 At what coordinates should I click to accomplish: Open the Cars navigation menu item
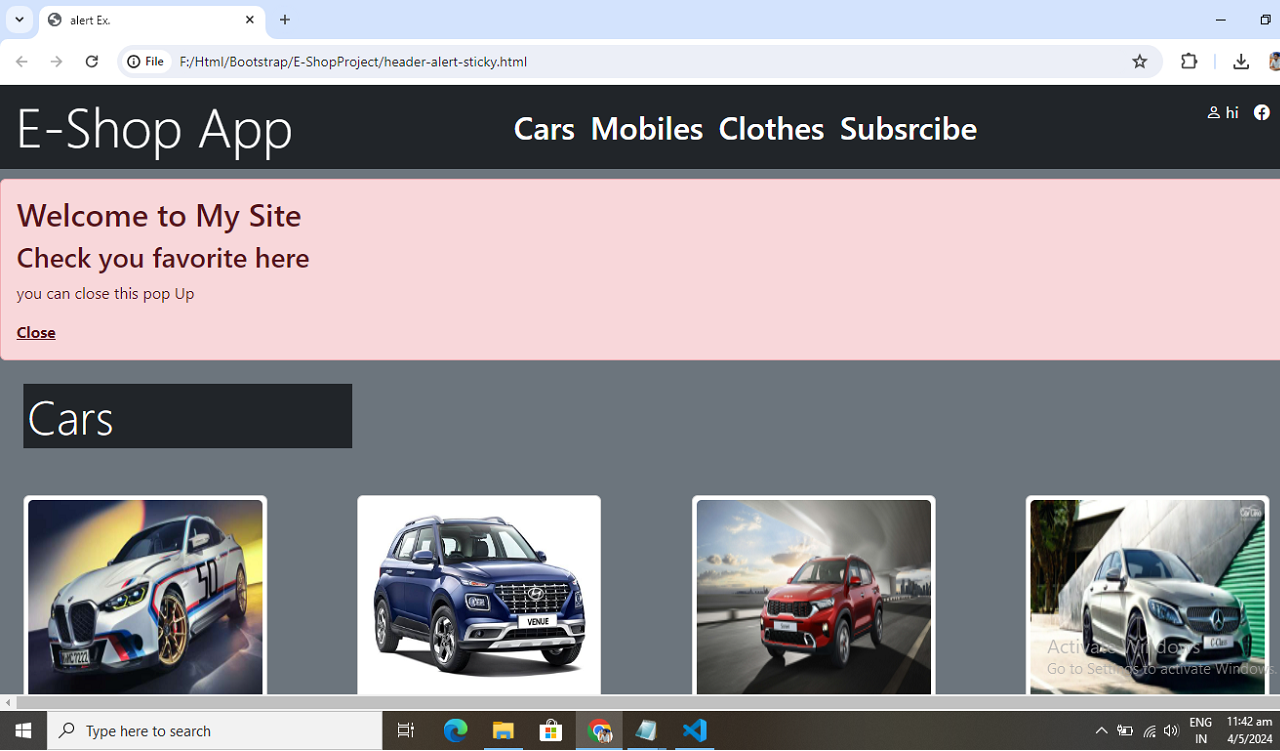click(x=544, y=128)
